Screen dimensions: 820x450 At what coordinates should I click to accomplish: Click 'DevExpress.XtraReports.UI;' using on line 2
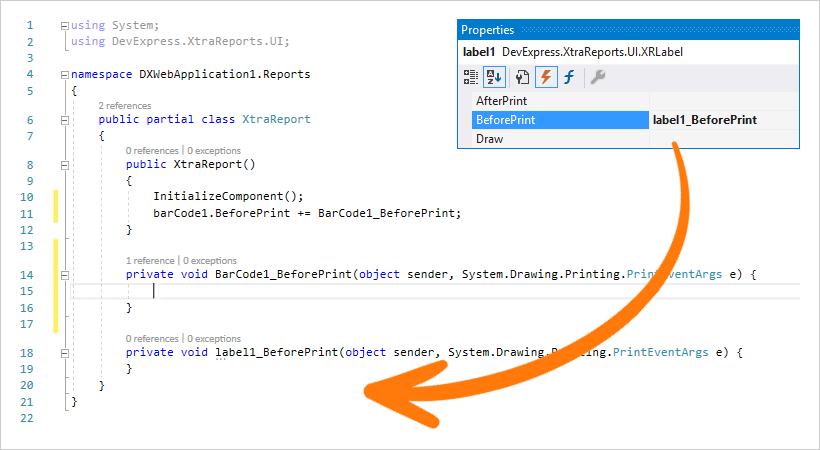[x=200, y=41]
